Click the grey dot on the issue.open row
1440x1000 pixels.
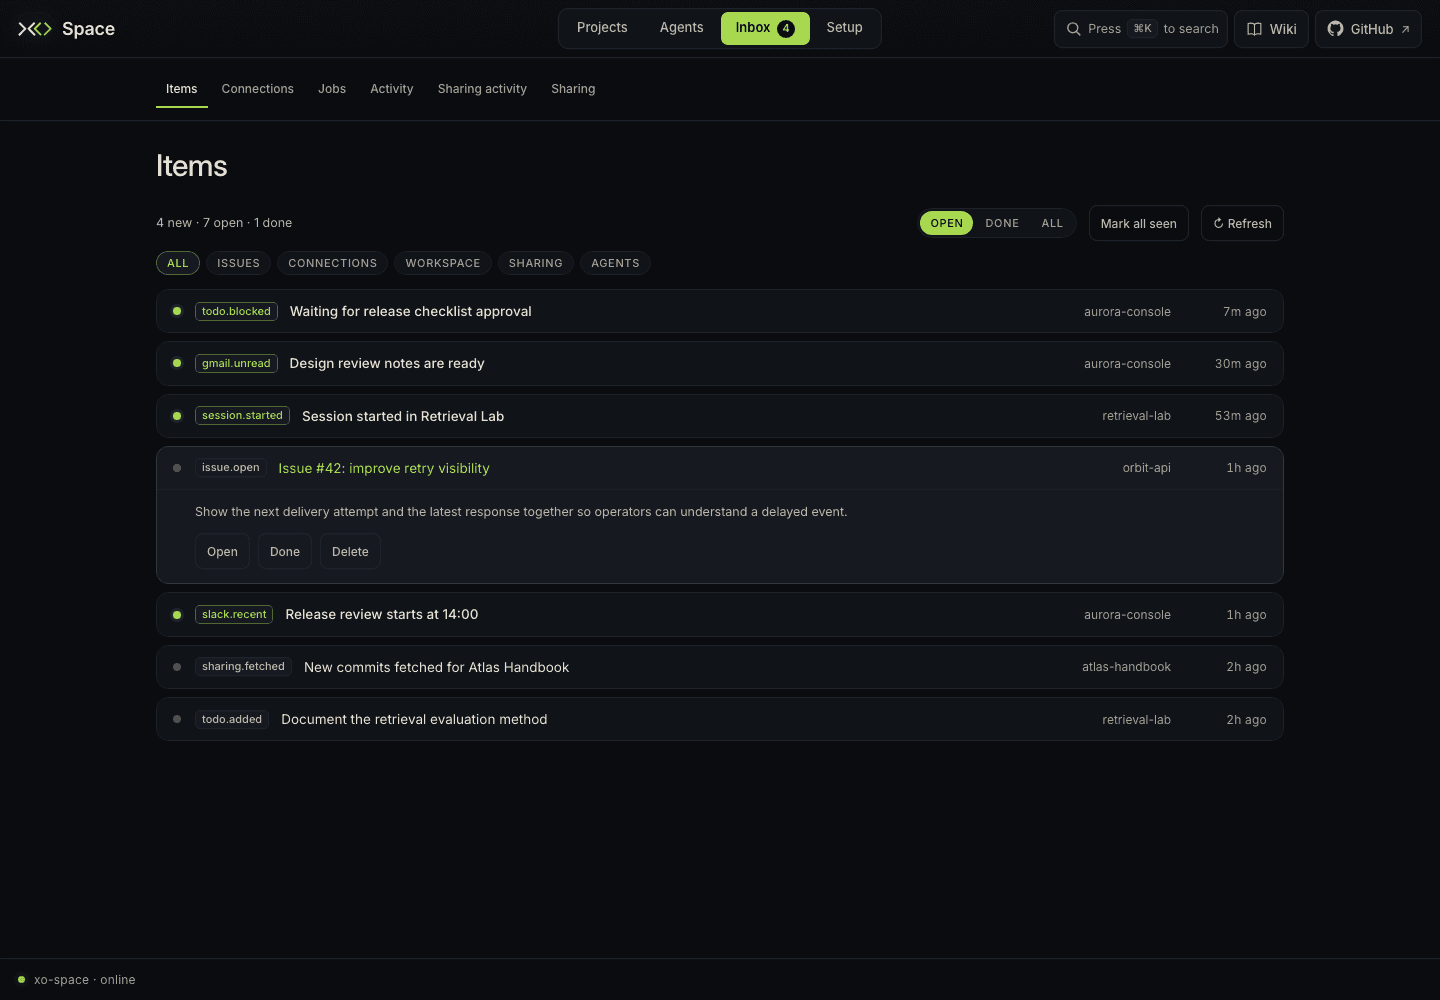(177, 468)
